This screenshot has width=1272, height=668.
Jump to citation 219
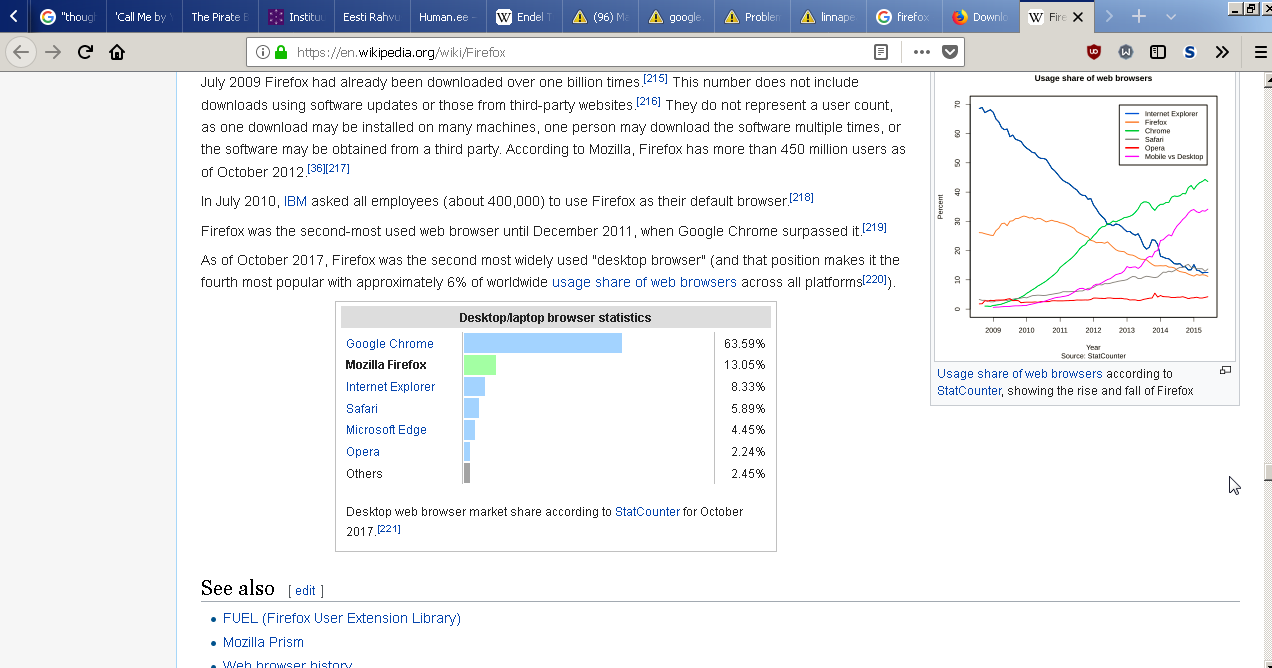[x=874, y=227]
